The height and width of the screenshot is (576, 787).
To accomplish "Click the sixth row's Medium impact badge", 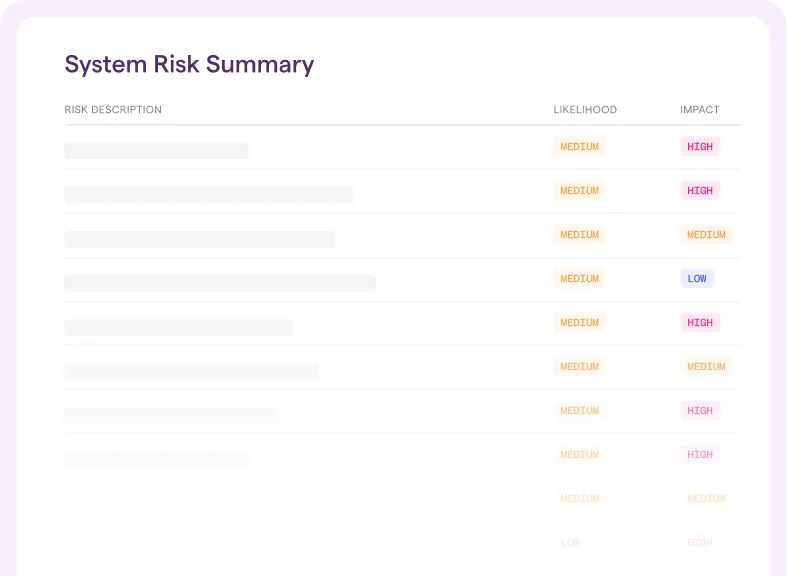I will click(x=706, y=367).
